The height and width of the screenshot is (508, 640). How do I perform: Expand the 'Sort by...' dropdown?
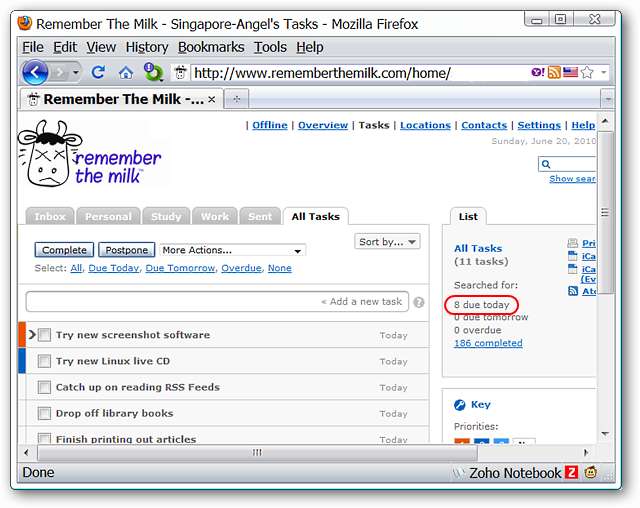click(x=387, y=242)
